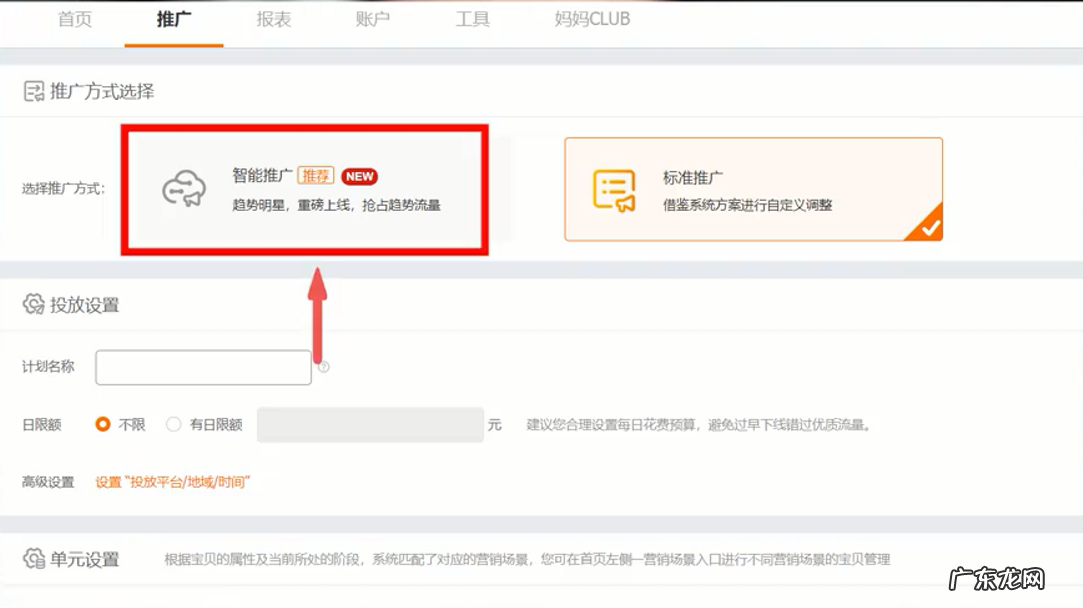This screenshot has height=608, width=1083.
Task: Open the 妈妈CLUB menu item
Action: [x=591, y=19]
